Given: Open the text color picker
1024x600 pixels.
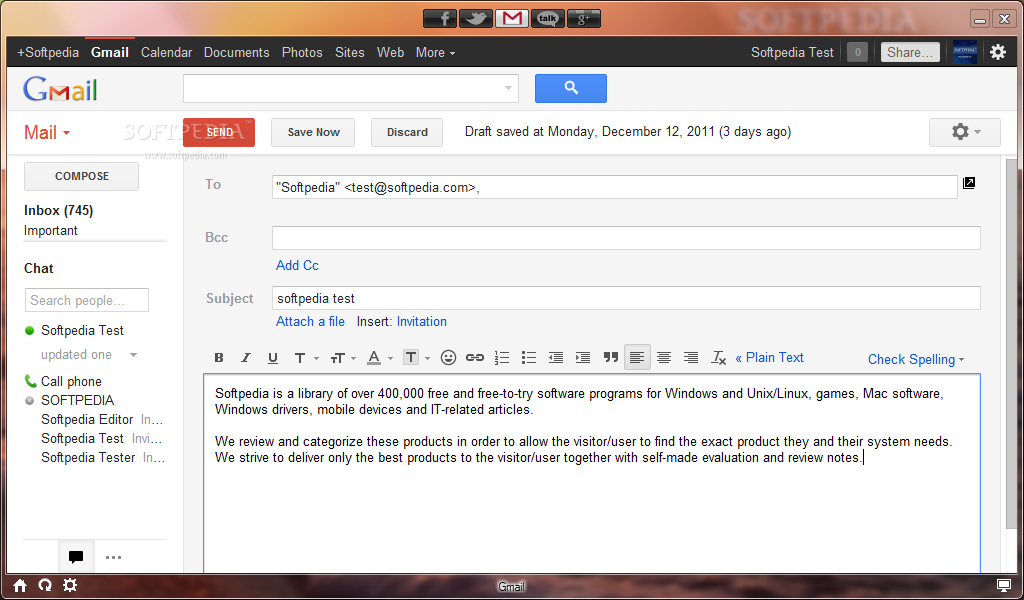Looking at the screenshot, I should click(379, 357).
